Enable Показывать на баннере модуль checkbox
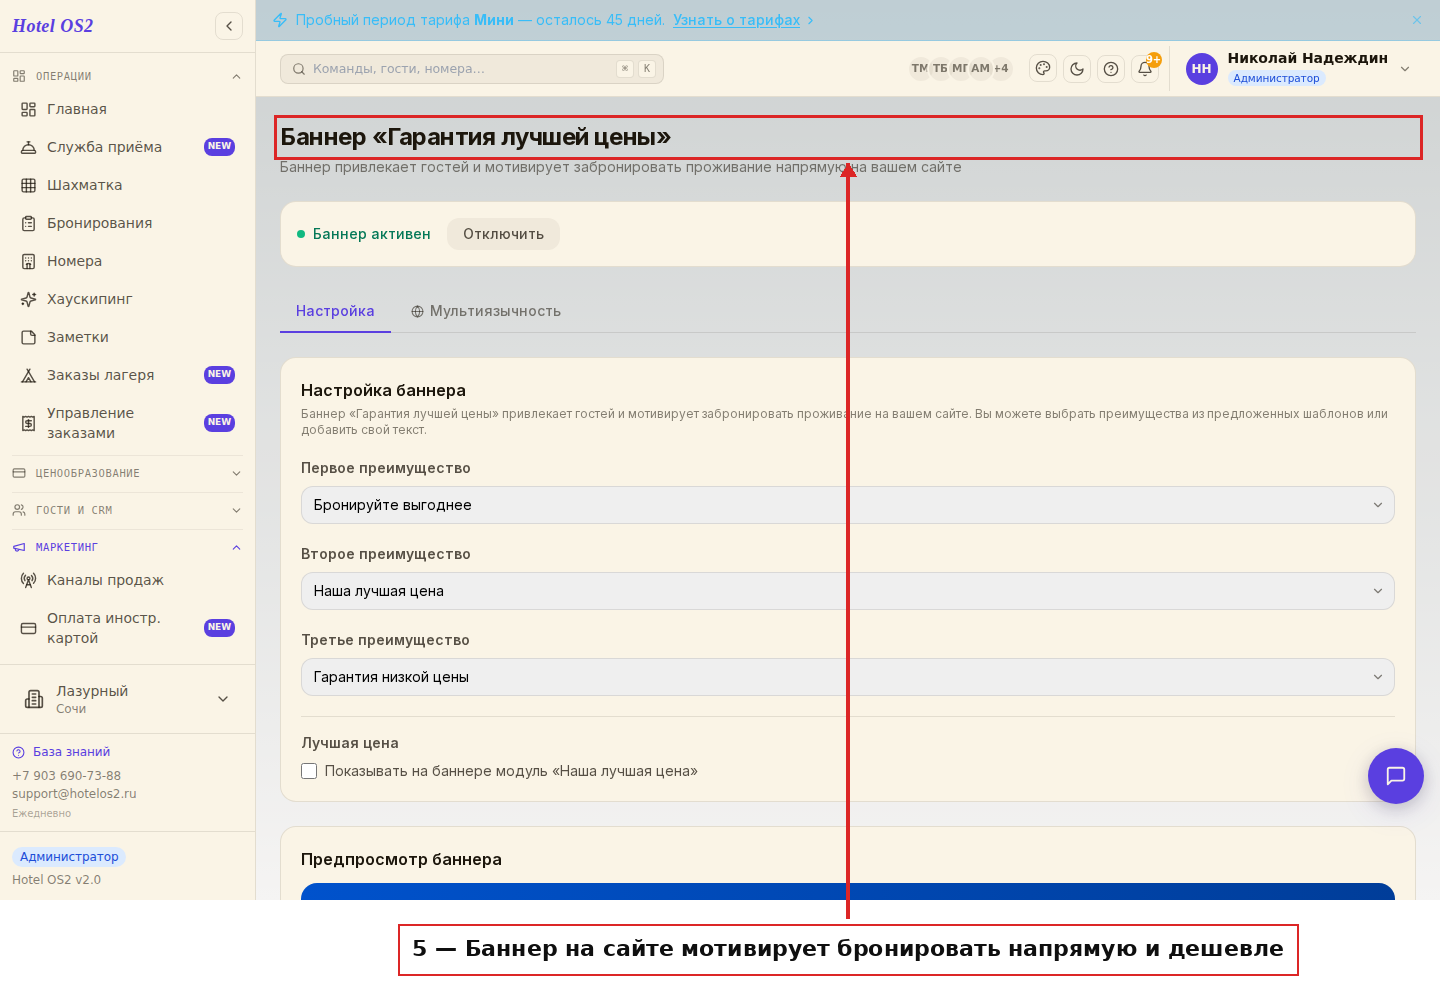1440x999 pixels. pos(309,771)
